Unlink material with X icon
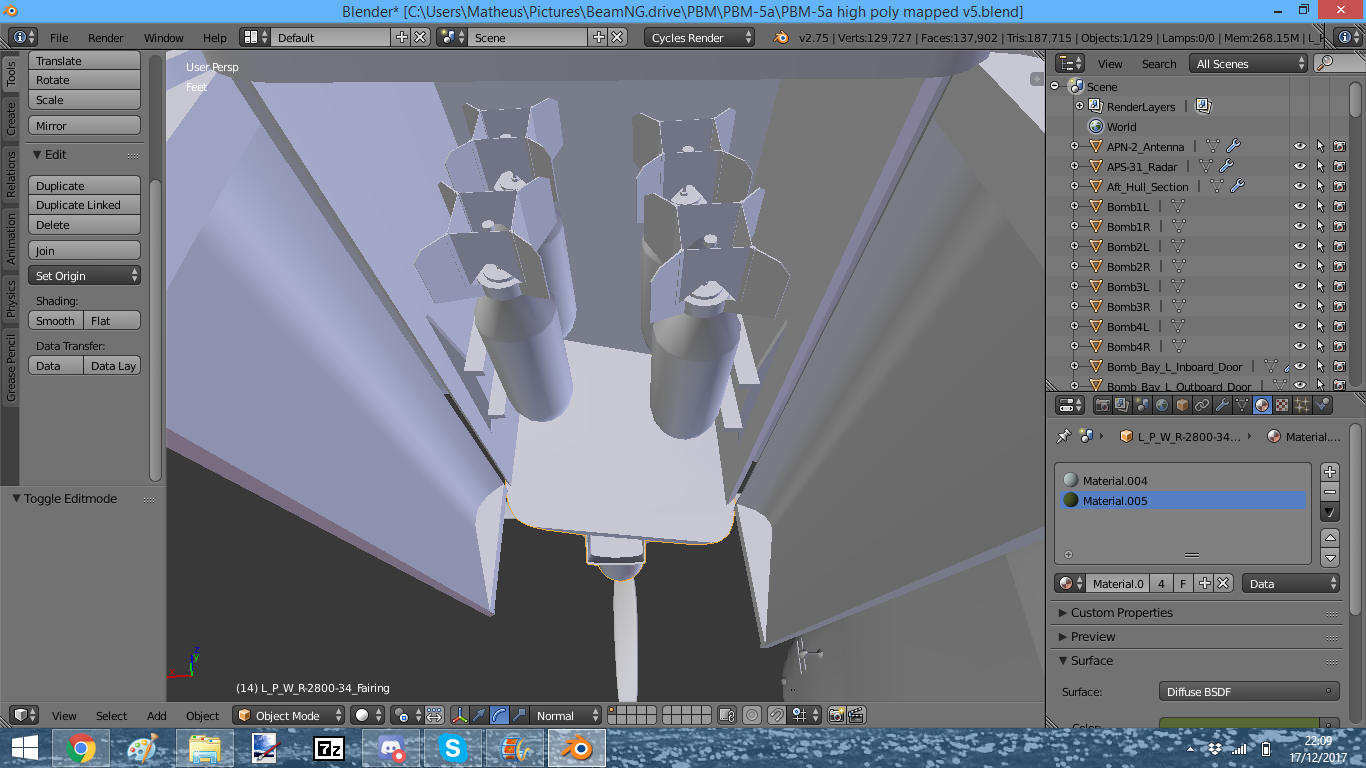Viewport: 1366px width, 768px height. click(x=1223, y=583)
